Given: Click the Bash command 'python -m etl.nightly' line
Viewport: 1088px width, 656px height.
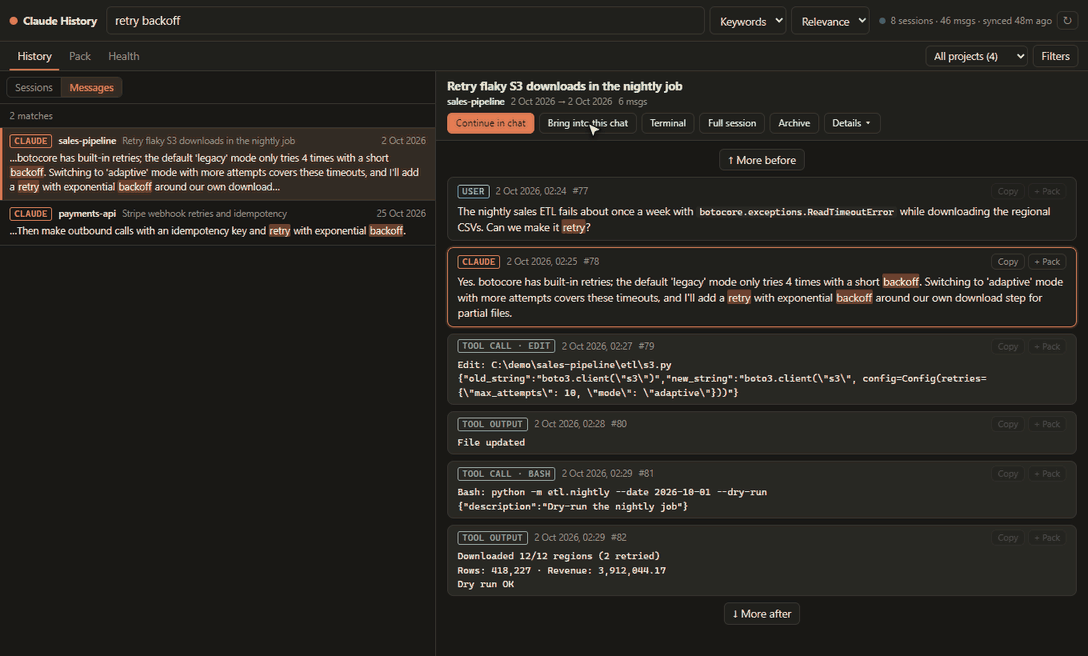Looking at the screenshot, I should click(612, 492).
